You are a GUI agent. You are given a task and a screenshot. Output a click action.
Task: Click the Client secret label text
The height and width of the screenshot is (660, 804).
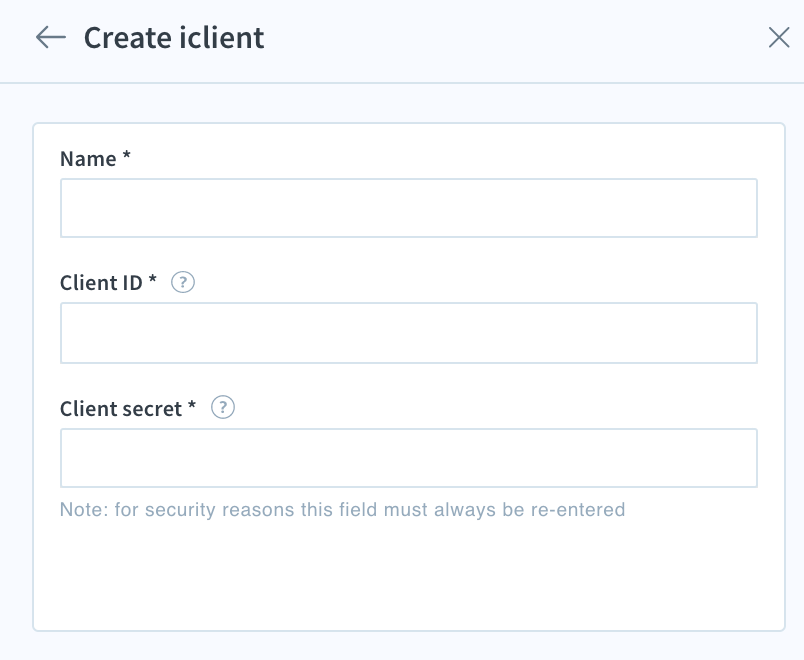click(x=121, y=409)
